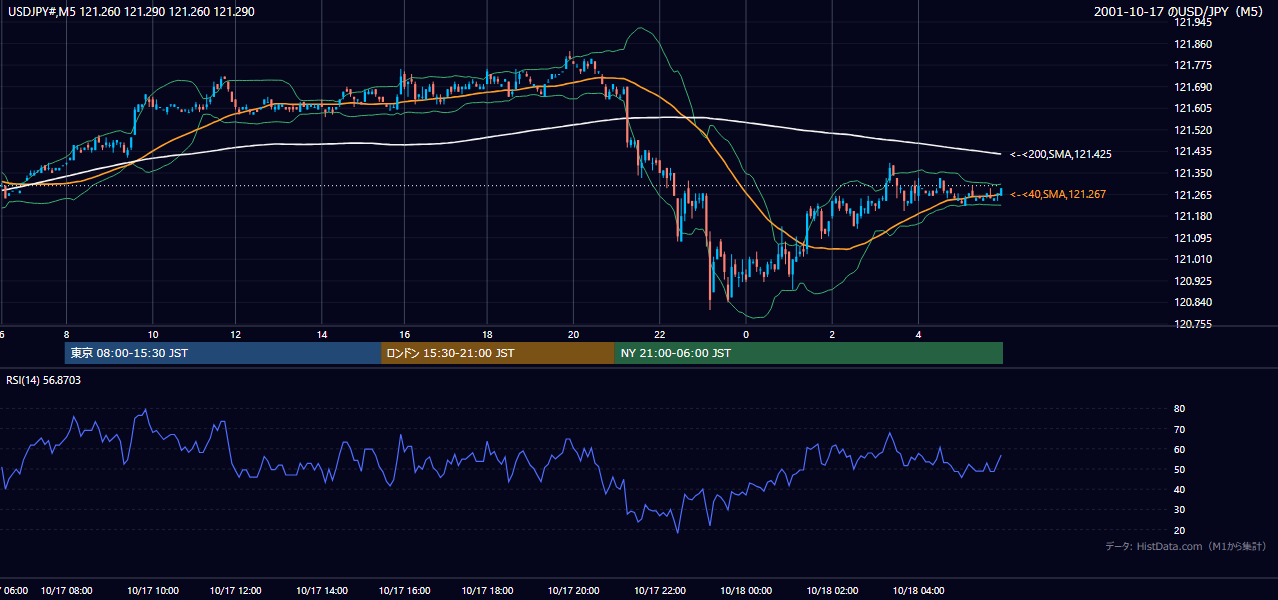This screenshot has width=1278, height=600.
Task: Click the 10/17 14:00 date axis label
Action: coord(322,591)
